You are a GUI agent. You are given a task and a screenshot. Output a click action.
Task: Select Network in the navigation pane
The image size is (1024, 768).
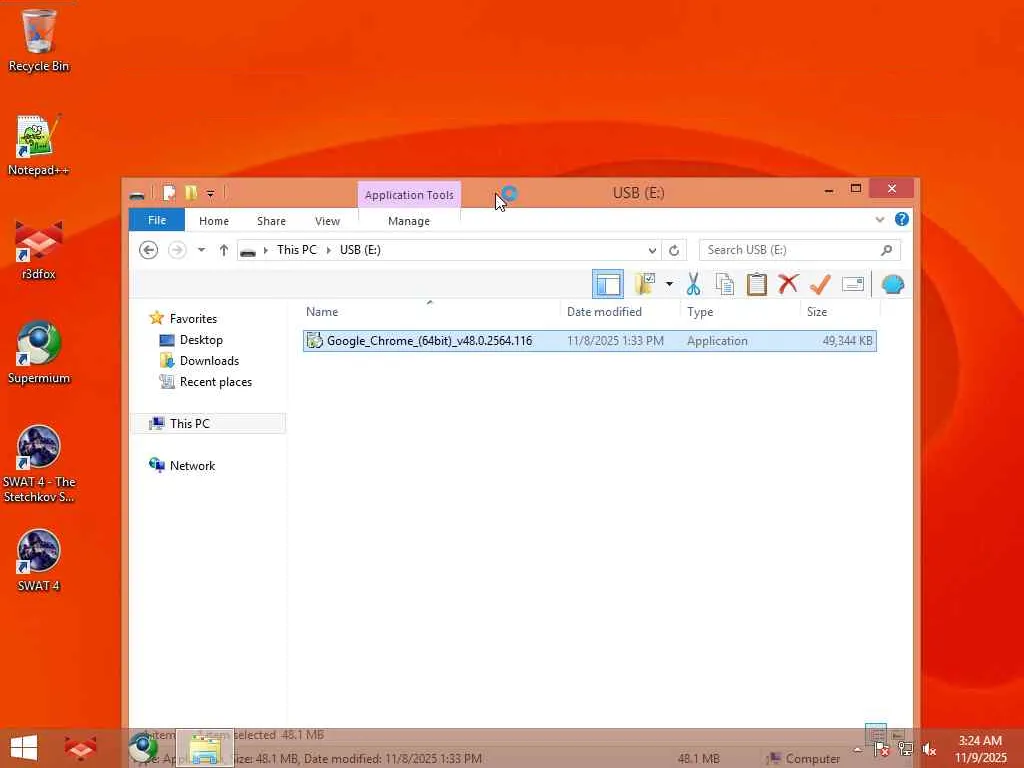(x=192, y=466)
